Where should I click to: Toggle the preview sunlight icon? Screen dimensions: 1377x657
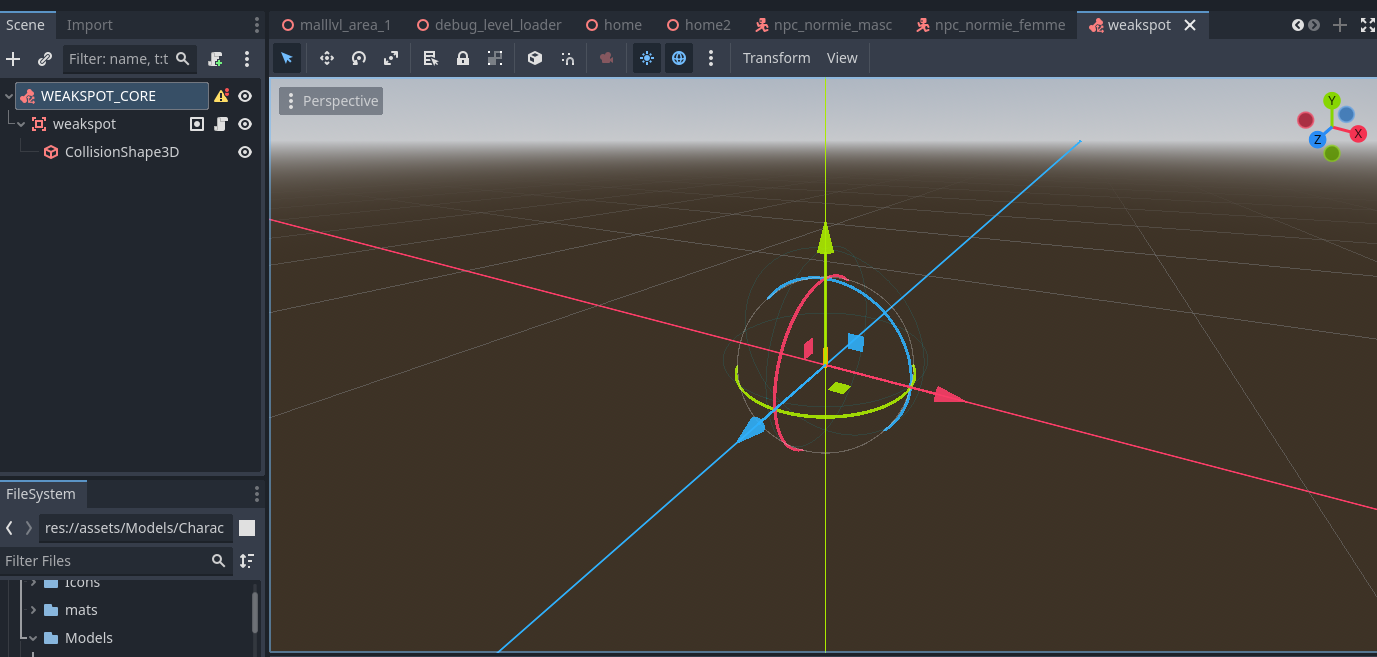point(647,58)
